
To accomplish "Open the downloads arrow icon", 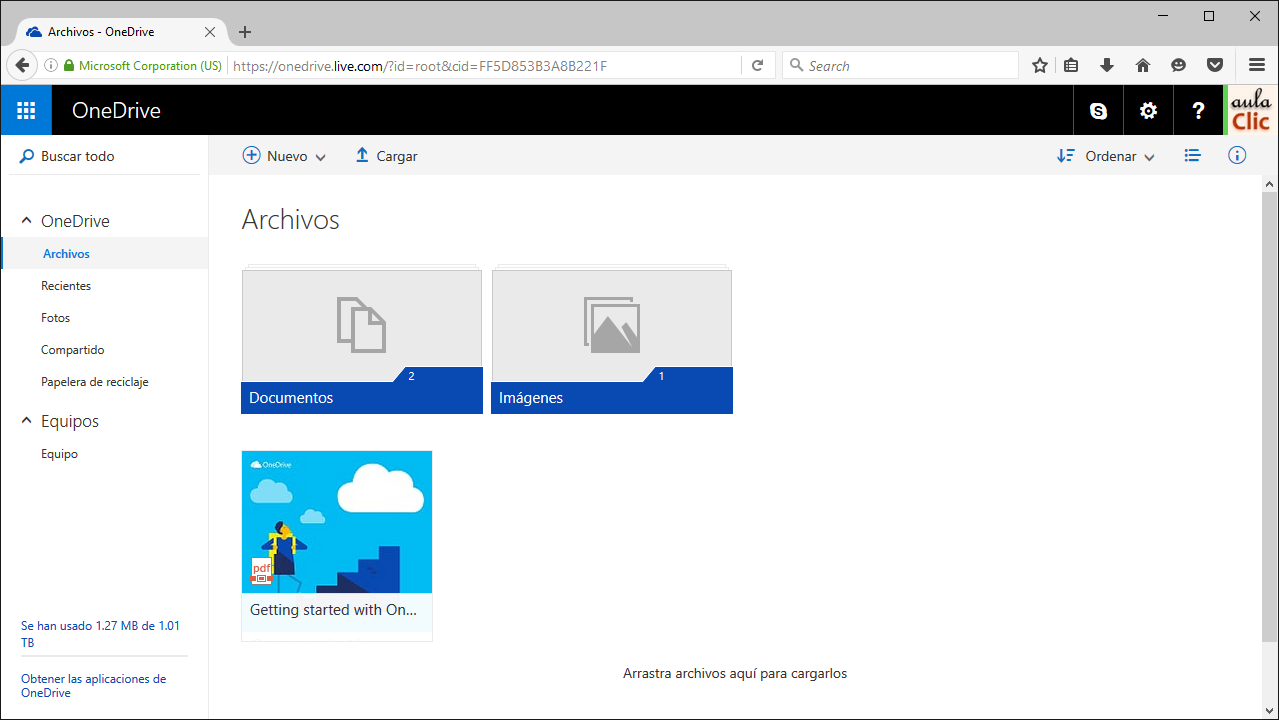I will [1107, 66].
